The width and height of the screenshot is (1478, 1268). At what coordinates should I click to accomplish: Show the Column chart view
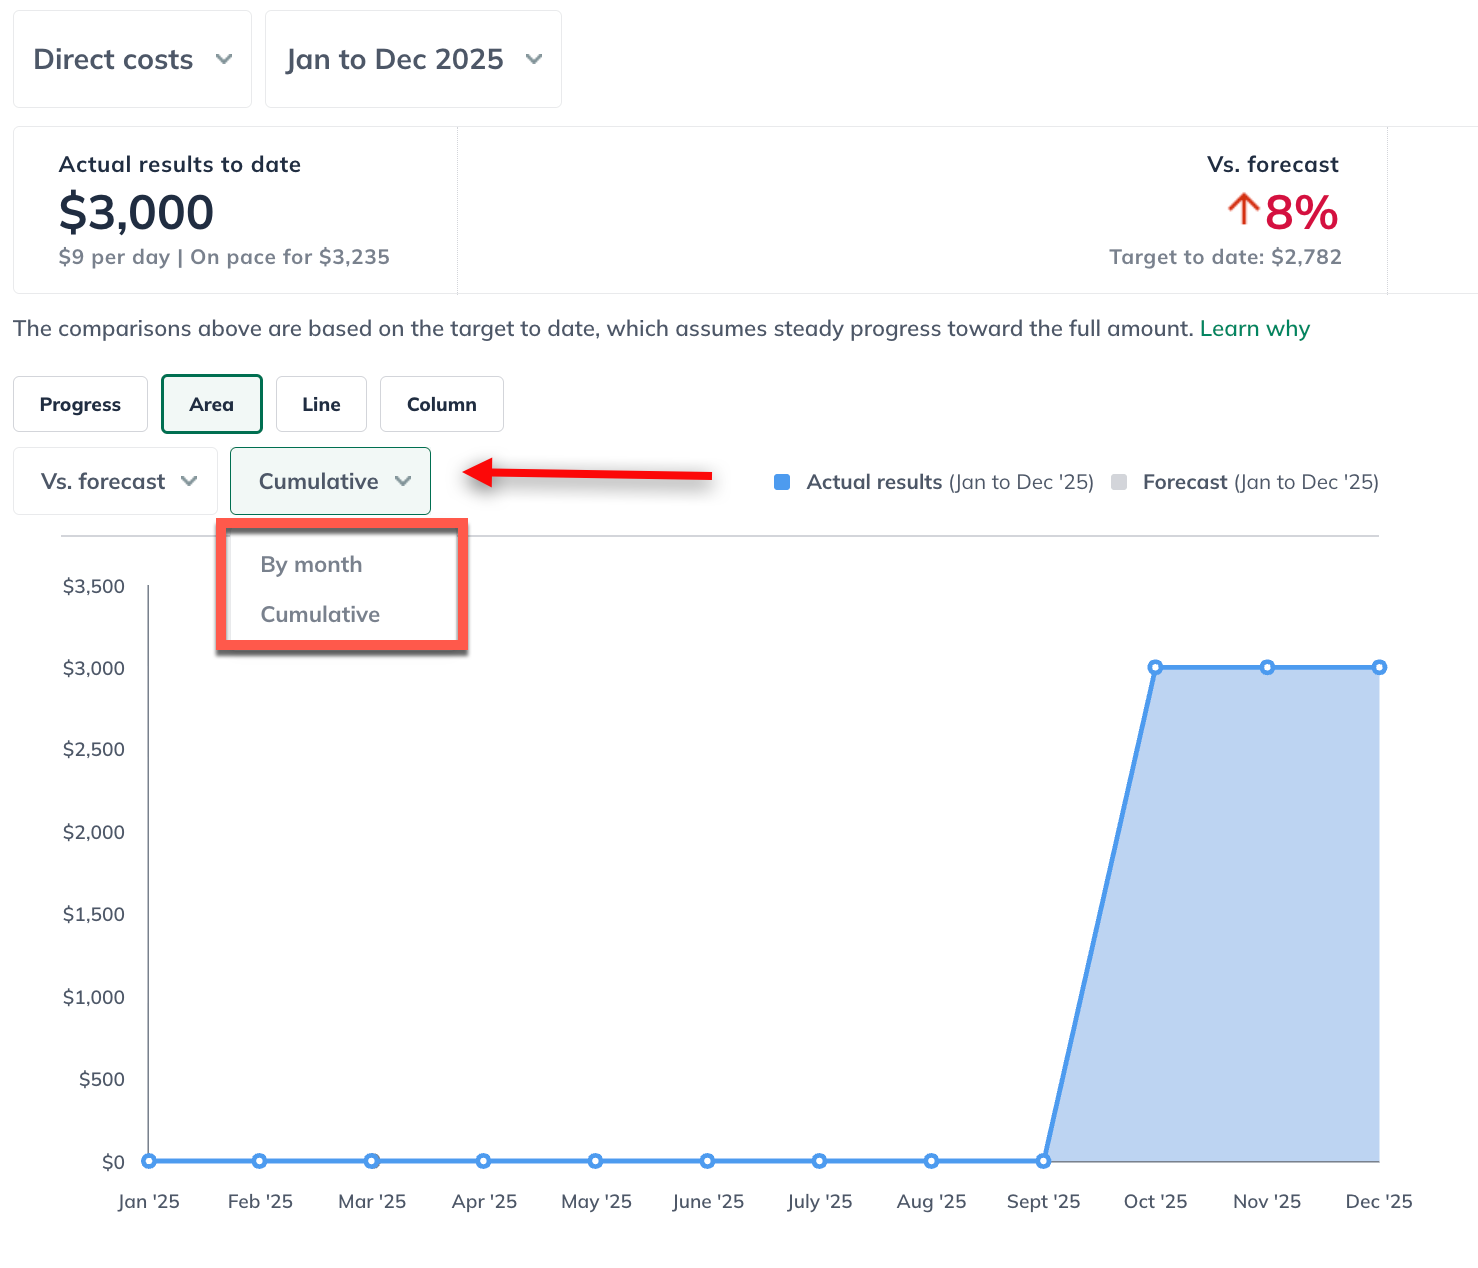(441, 405)
